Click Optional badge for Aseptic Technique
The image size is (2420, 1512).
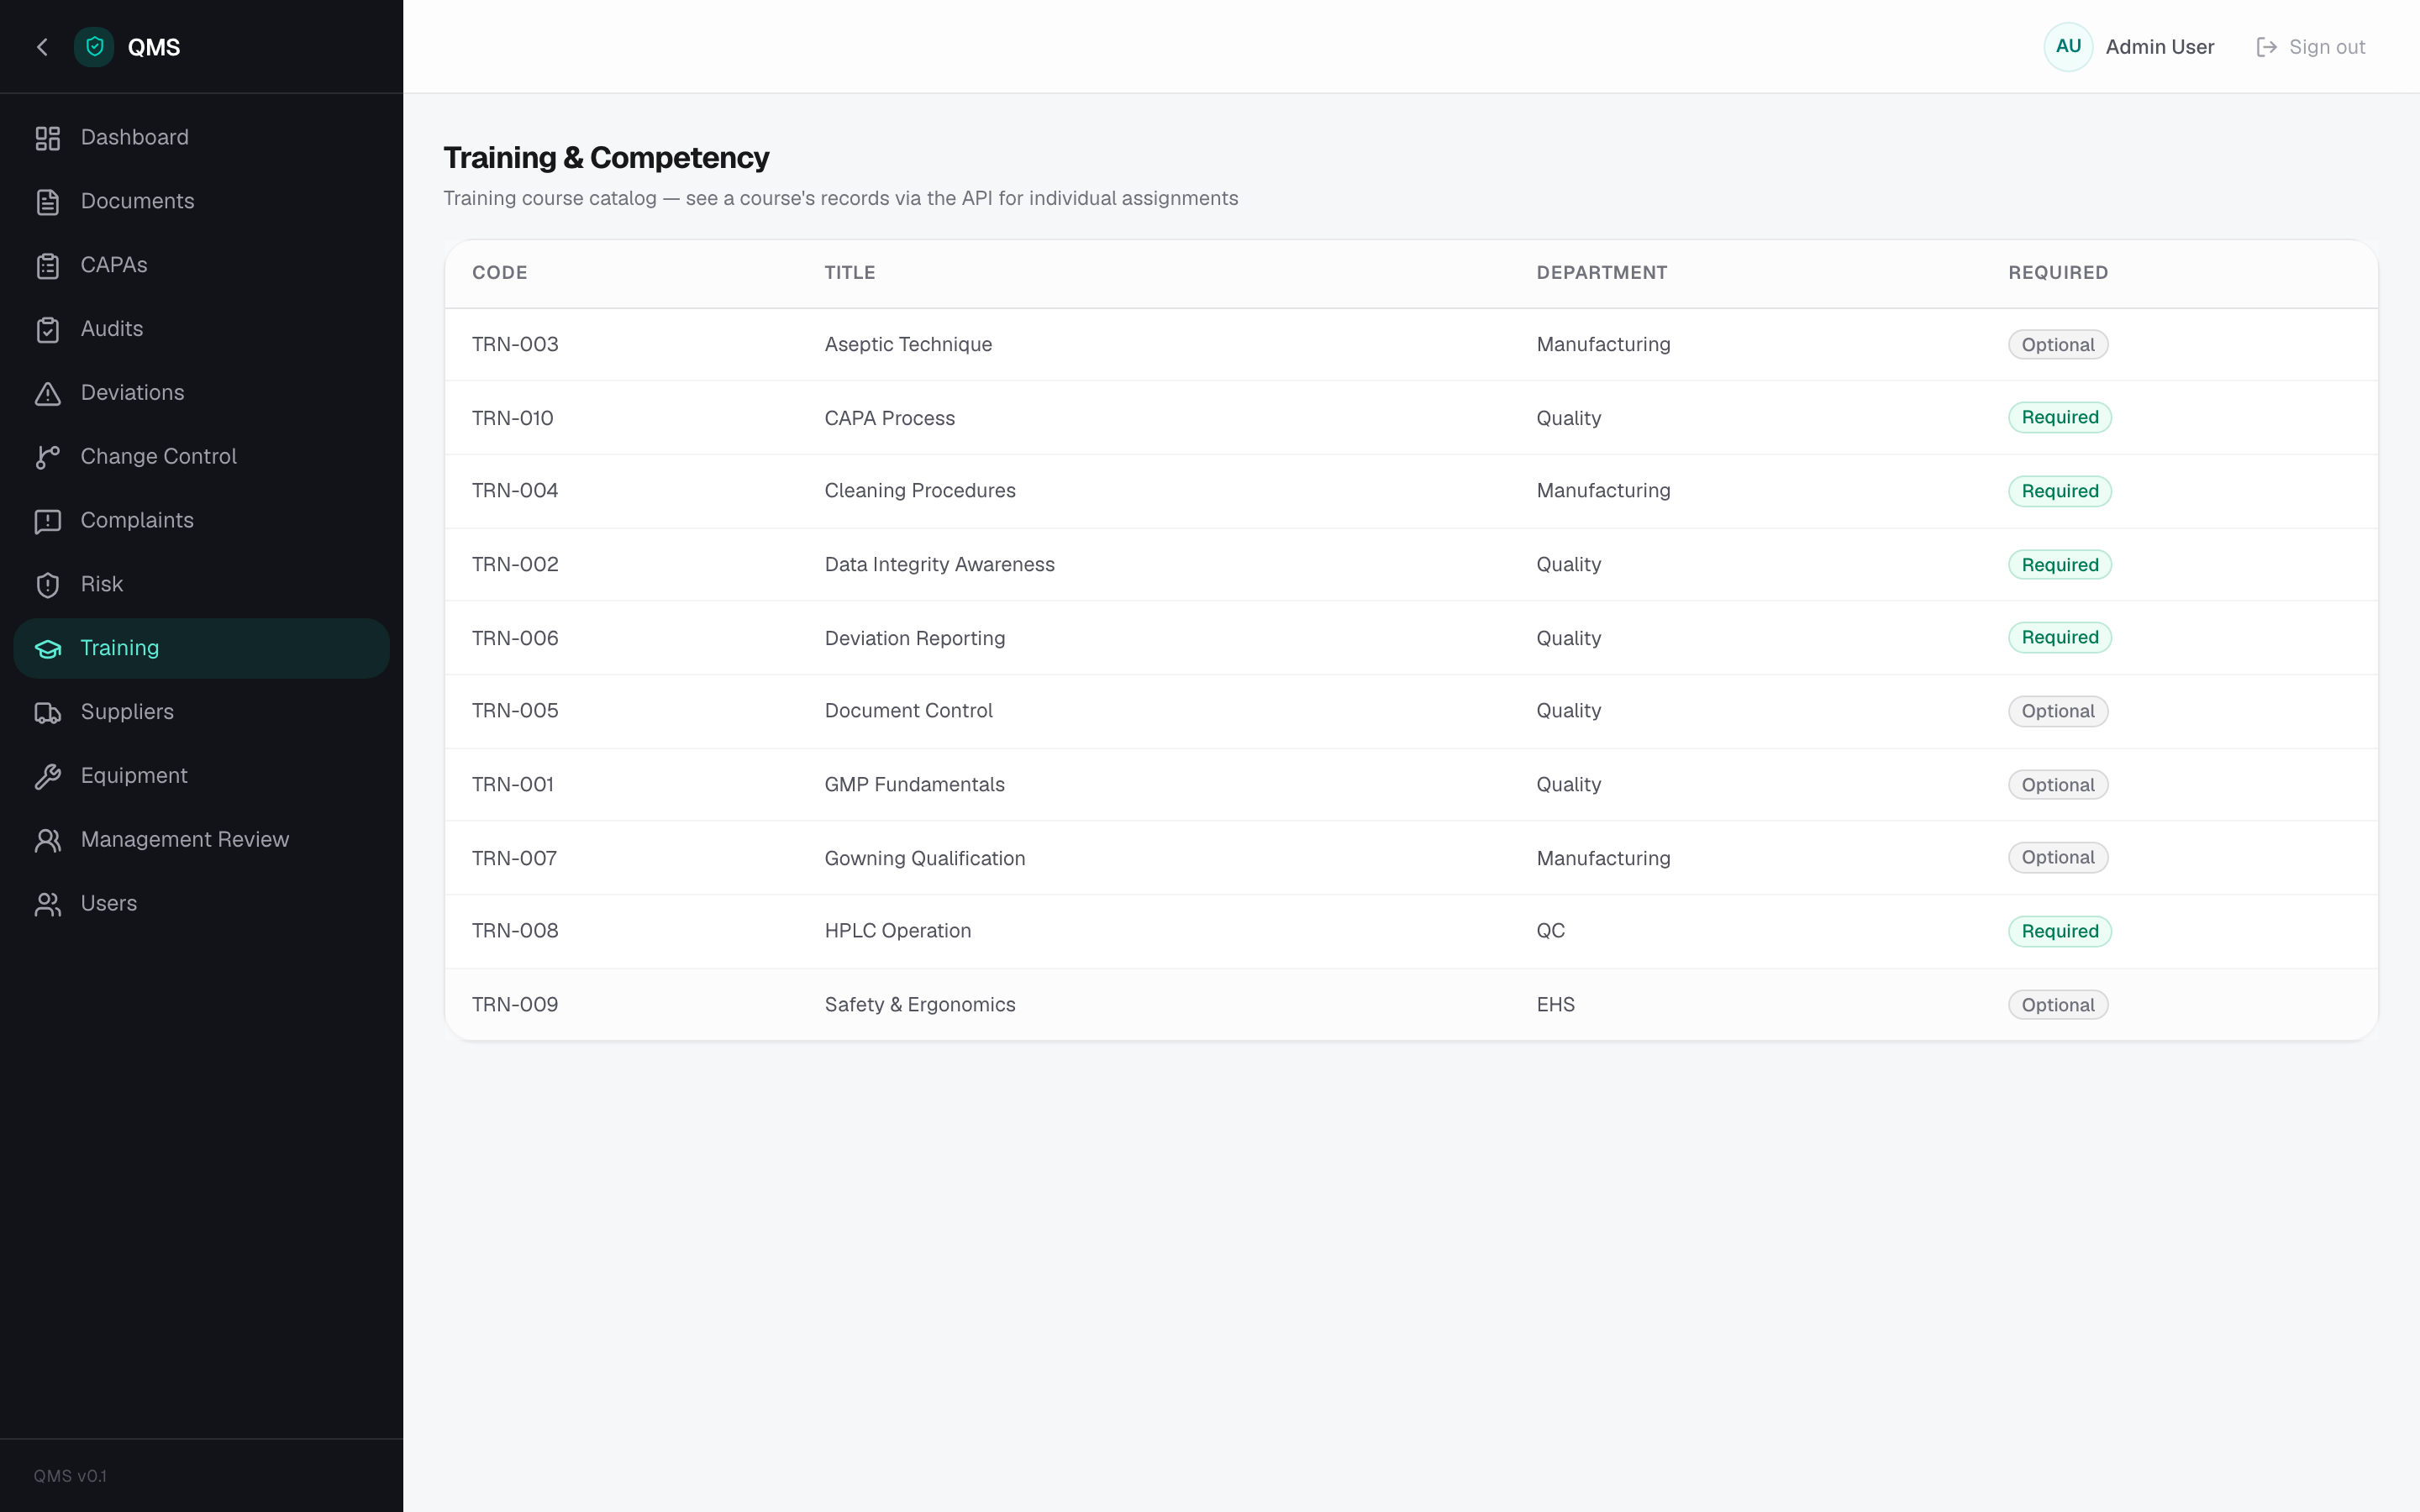(x=2058, y=345)
